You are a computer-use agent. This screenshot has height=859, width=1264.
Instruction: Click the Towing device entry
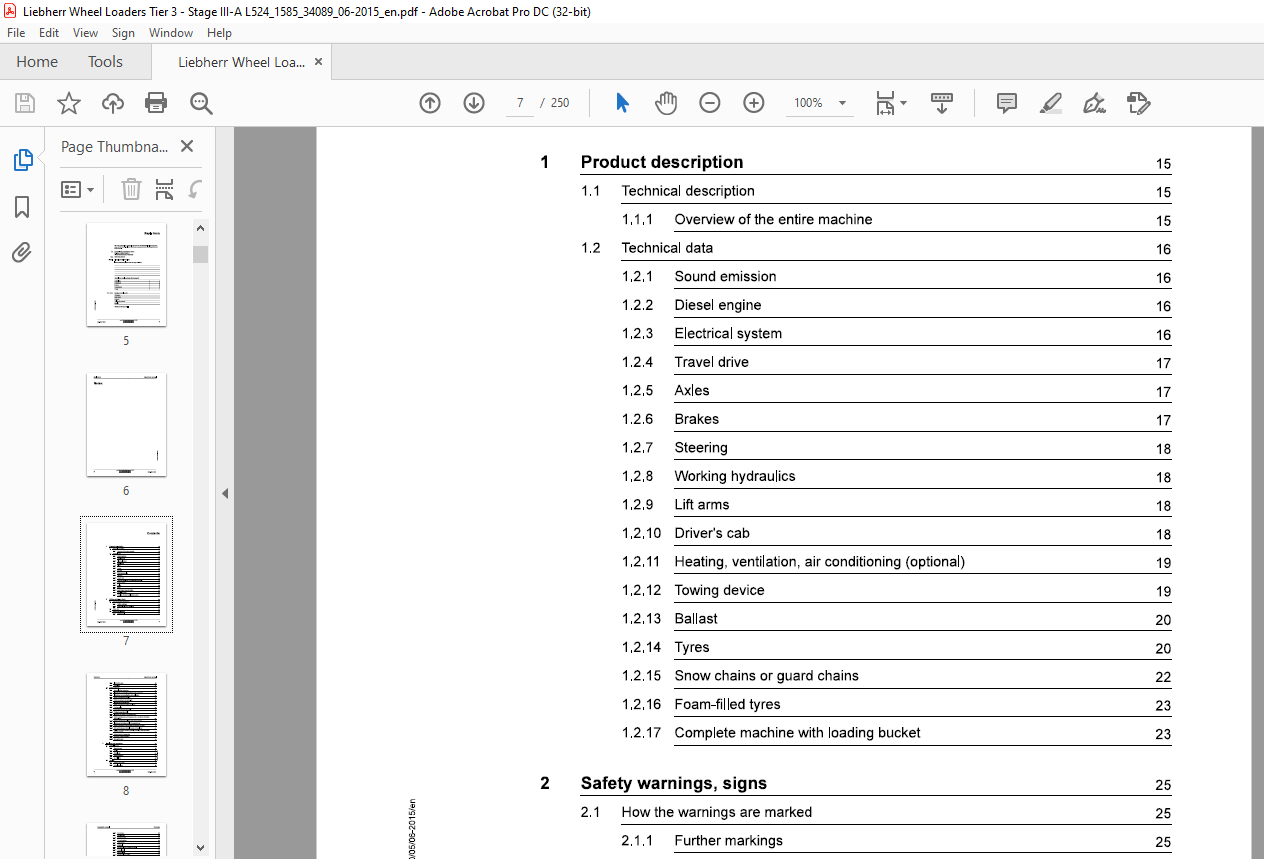point(719,590)
